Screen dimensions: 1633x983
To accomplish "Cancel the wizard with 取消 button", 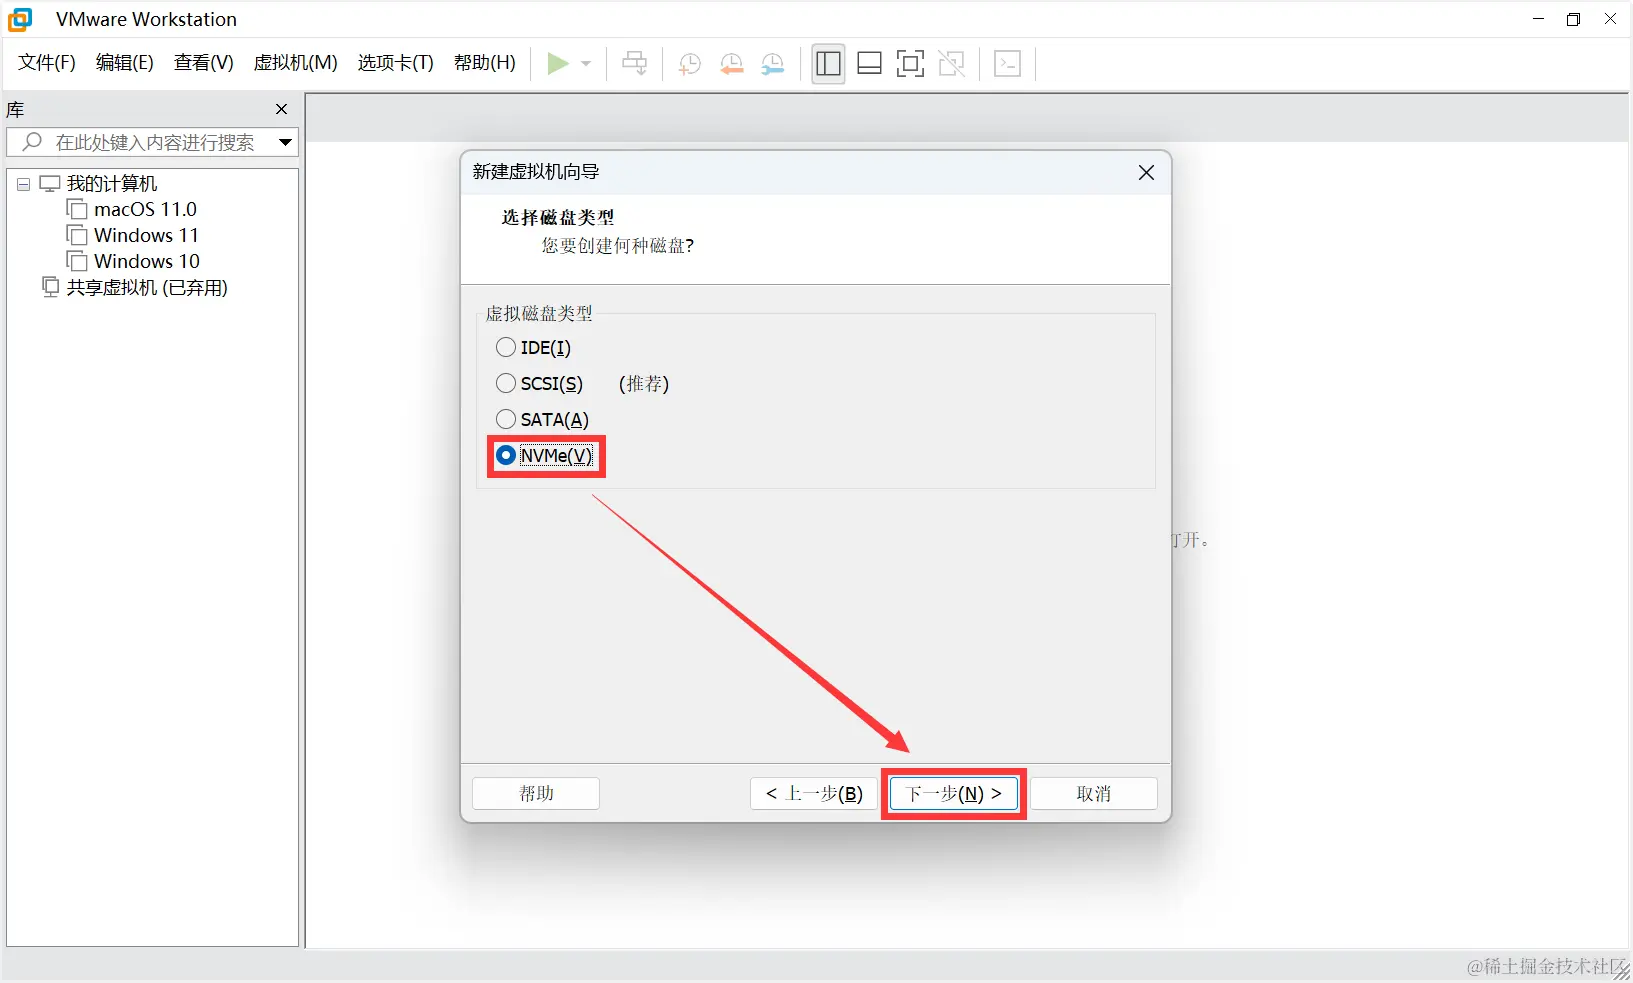I will (x=1094, y=794).
